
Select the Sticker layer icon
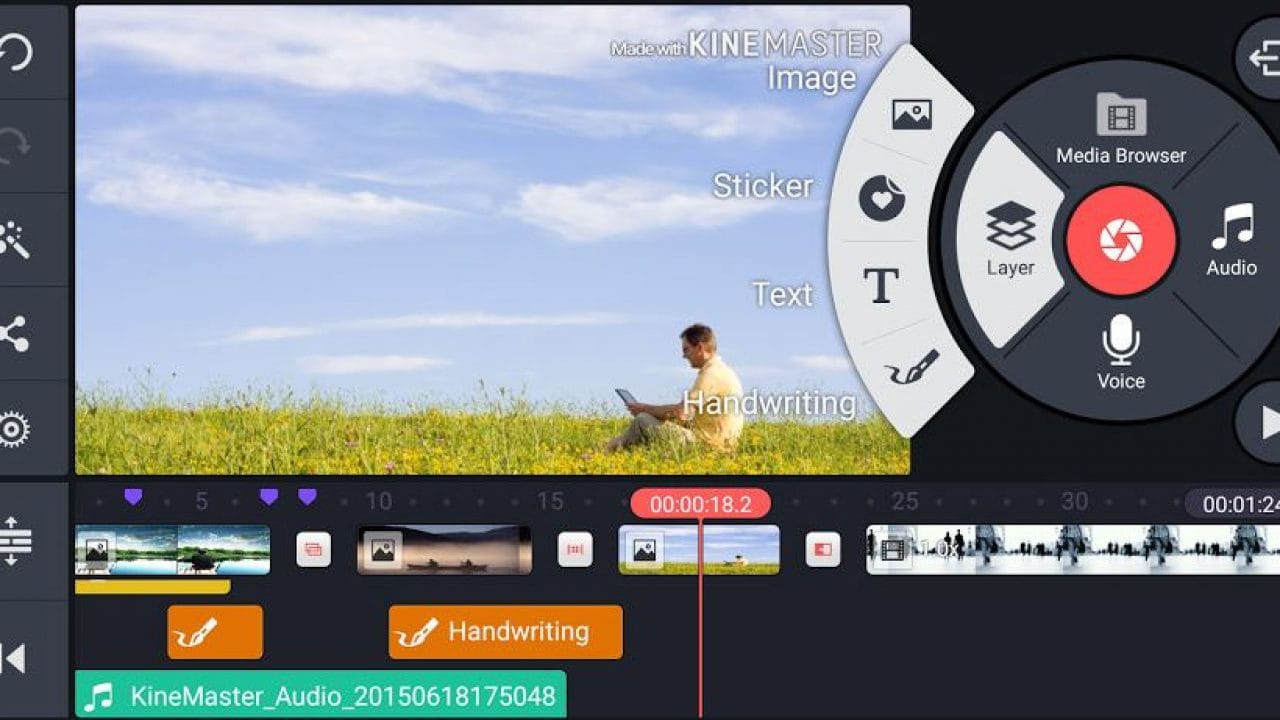tap(882, 198)
